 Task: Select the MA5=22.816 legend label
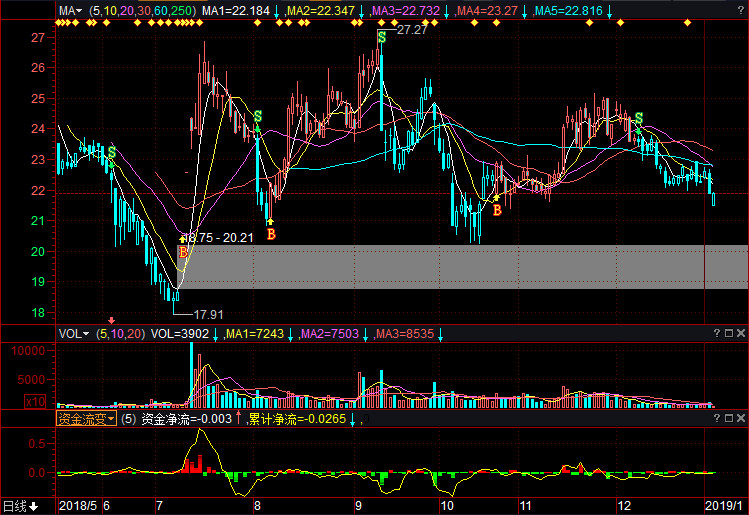click(x=568, y=11)
